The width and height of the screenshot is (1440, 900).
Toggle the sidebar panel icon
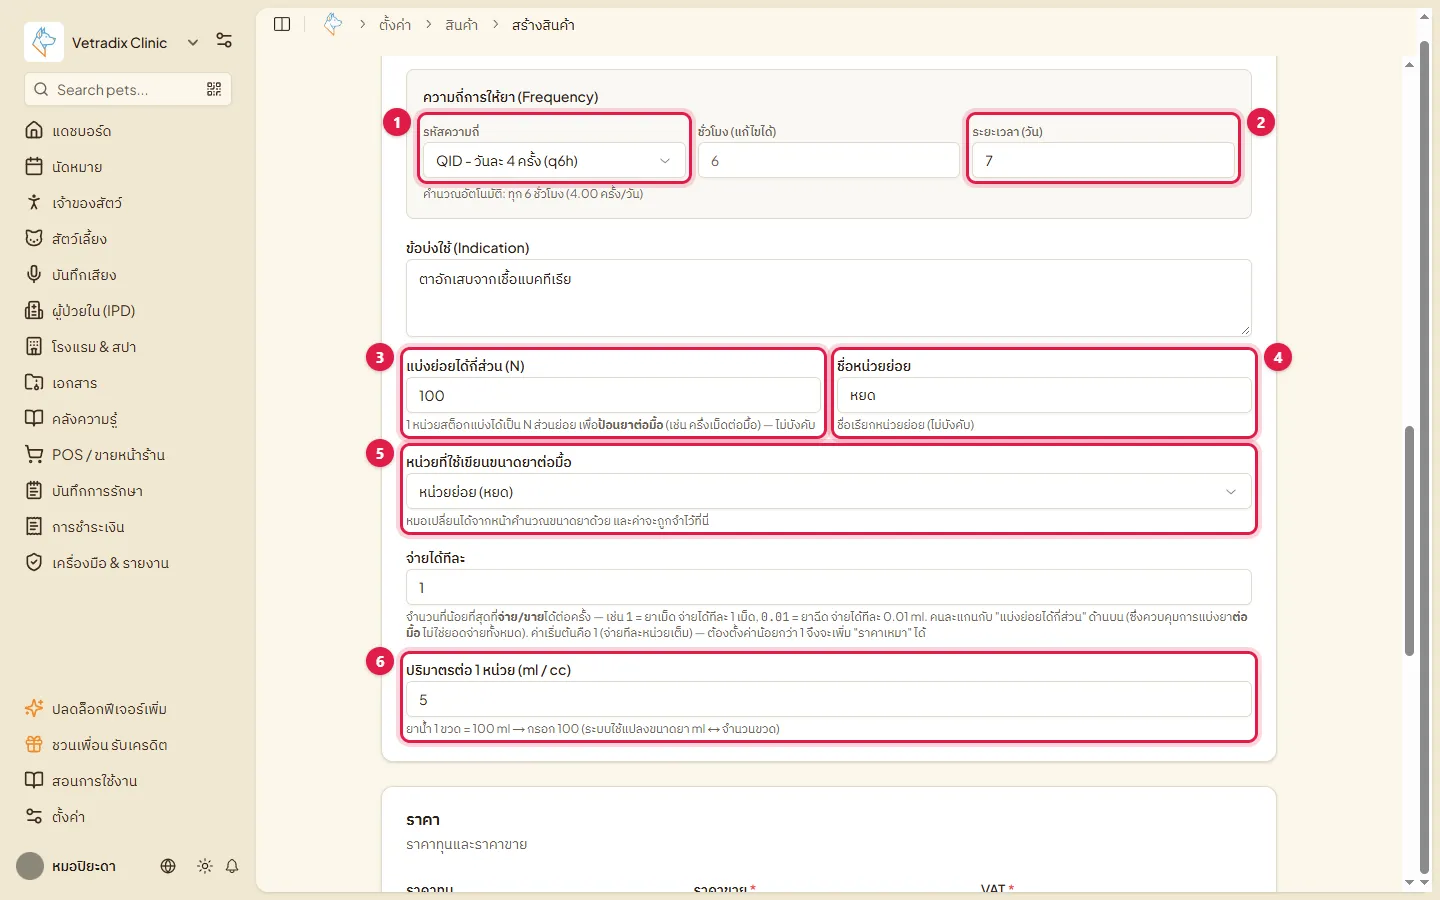pyautogui.click(x=282, y=24)
